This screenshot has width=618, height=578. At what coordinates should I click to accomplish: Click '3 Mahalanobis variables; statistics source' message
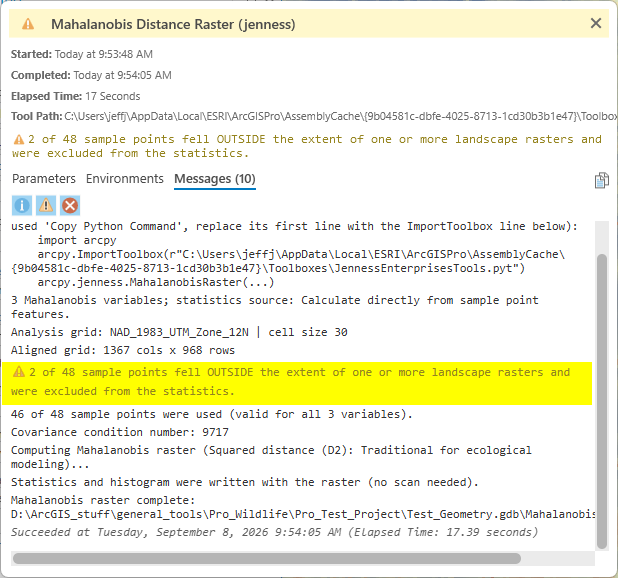click(275, 307)
